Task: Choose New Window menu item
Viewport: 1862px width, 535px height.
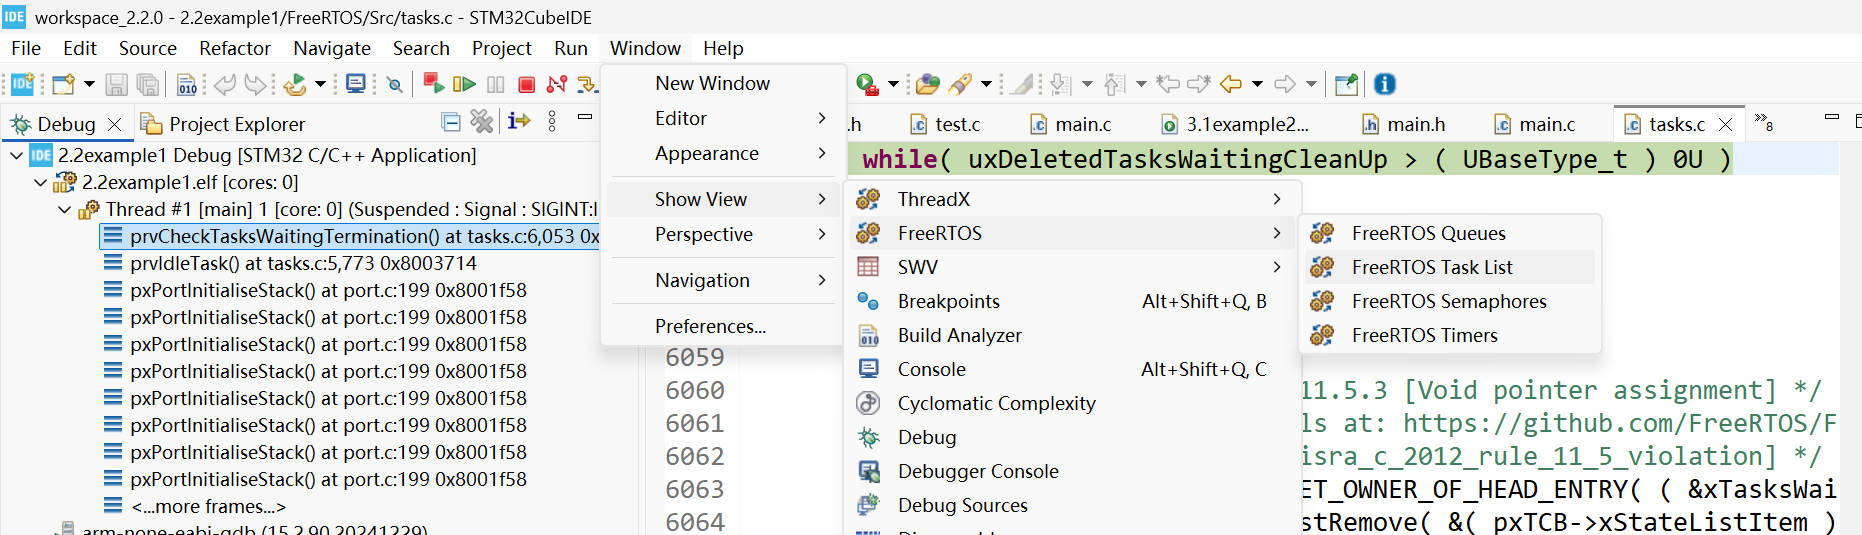Action: [x=723, y=83]
